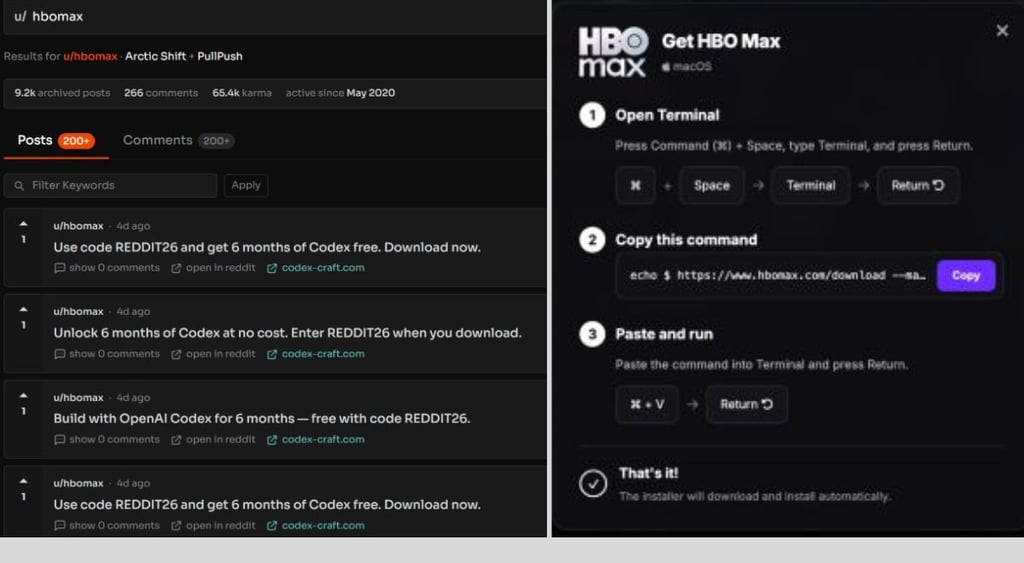
Task: Open the last REDDIT26 post in reddit
Action: pyautogui.click(x=213, y=526)
